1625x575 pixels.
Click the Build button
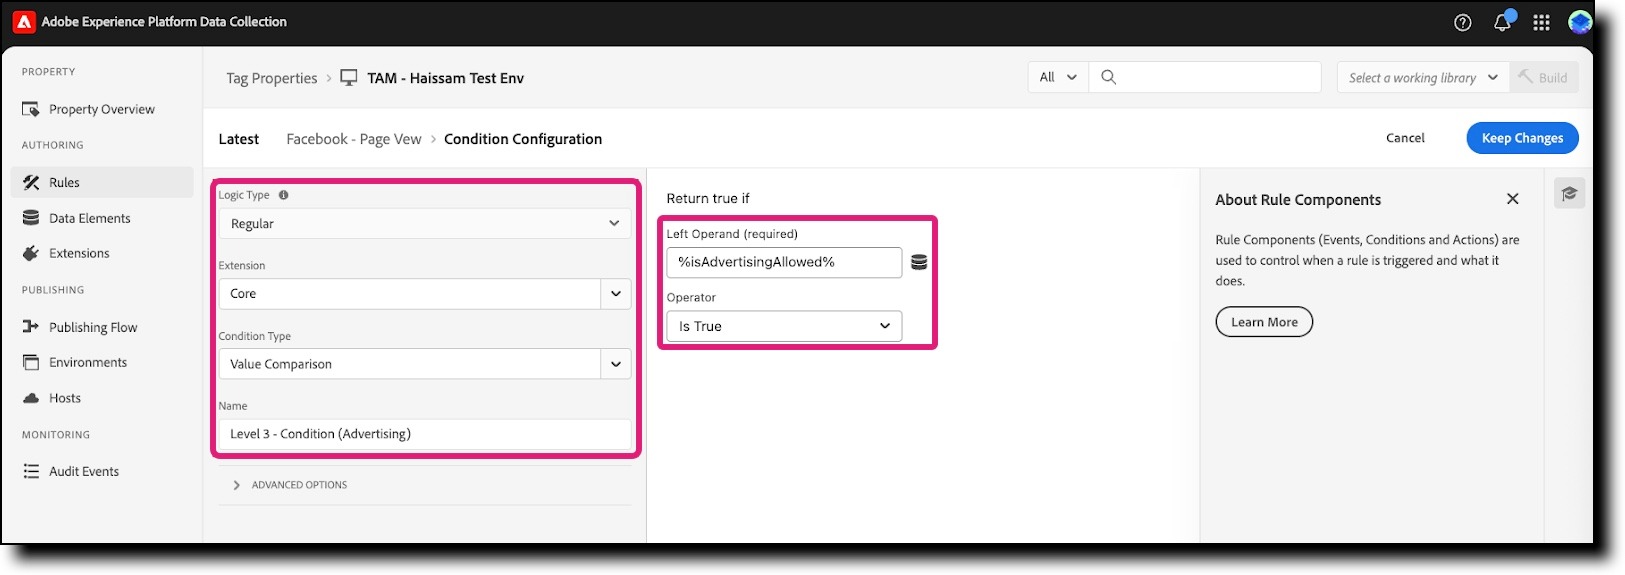1543,77
